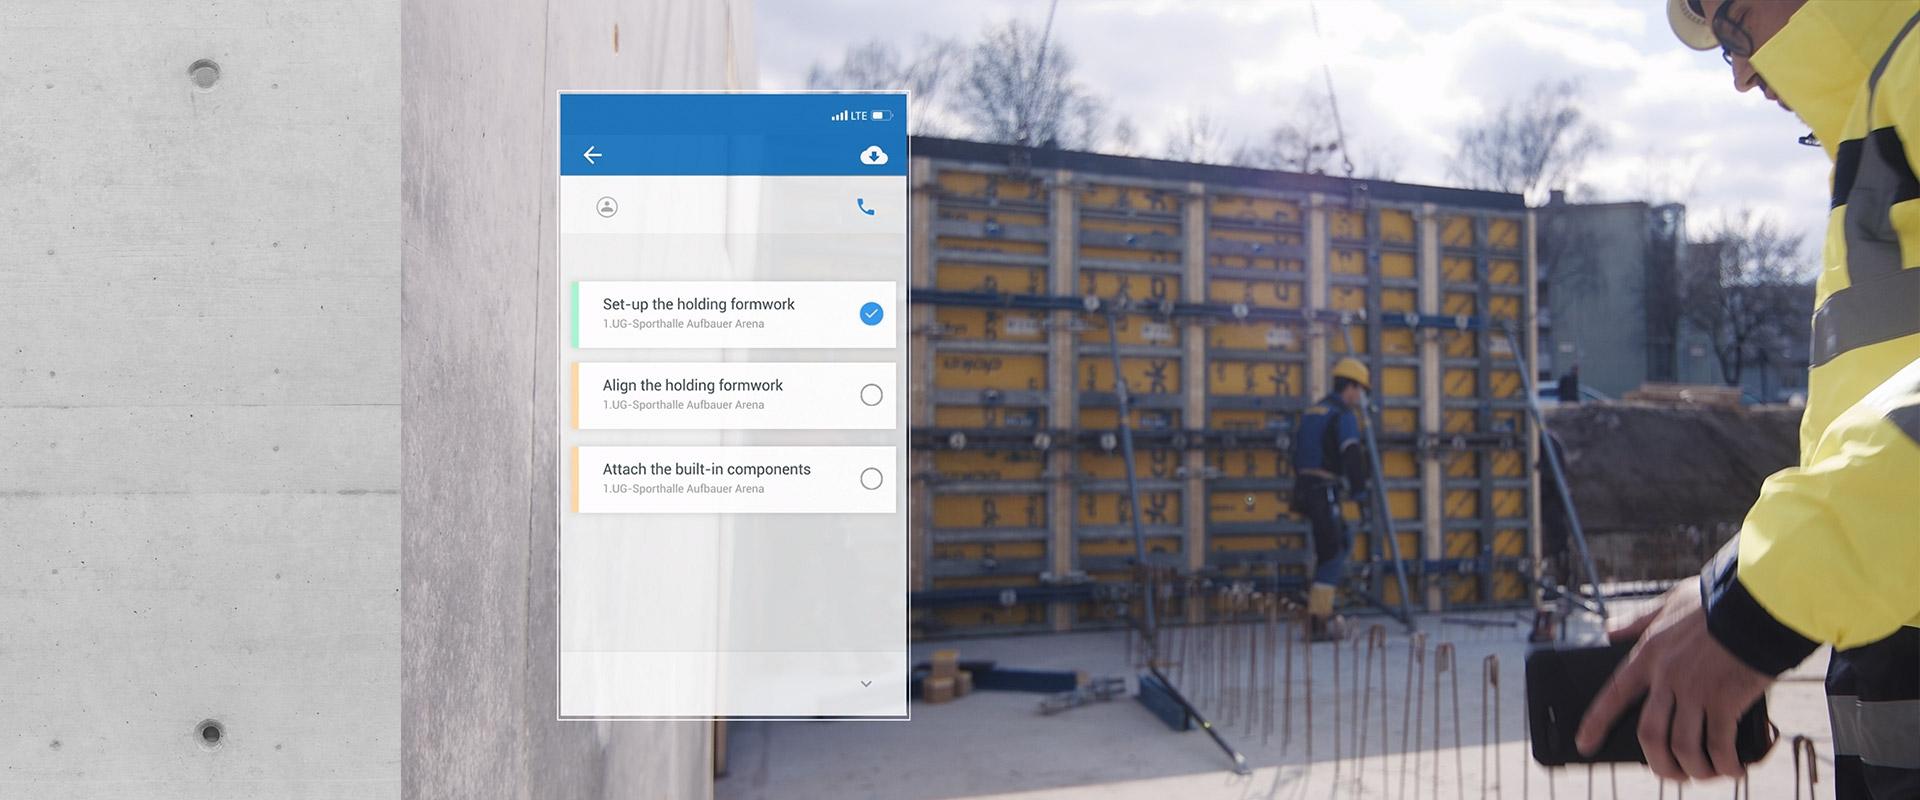Click location subtitle under Align task
The width and height of the screenshot is (1920, 800).
coord(683,405)
